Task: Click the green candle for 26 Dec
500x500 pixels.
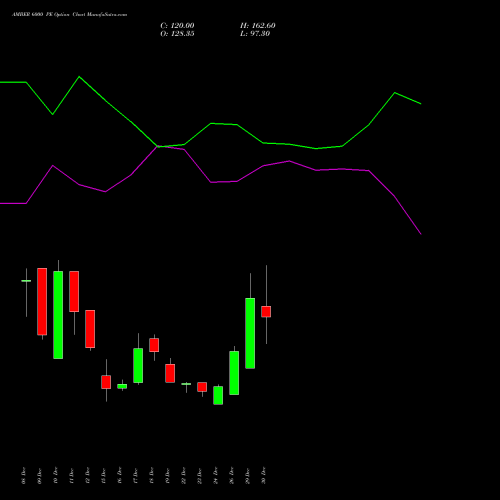Action: (x=234, y=373)
